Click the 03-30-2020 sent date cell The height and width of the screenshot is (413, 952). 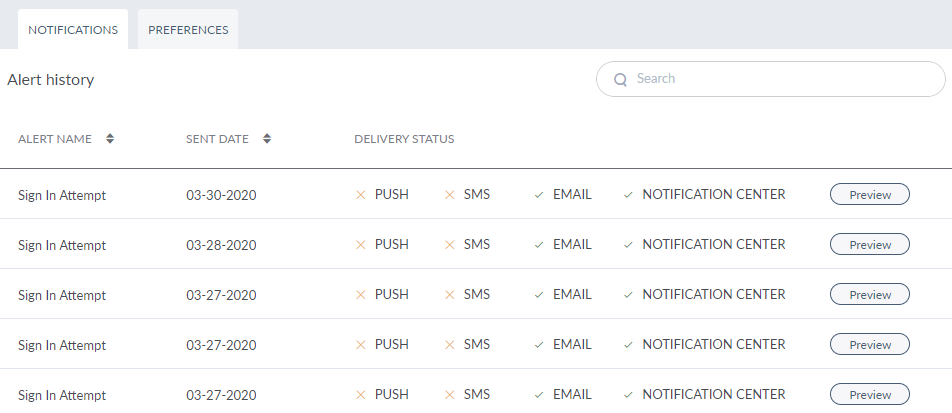tap(221, 195)
